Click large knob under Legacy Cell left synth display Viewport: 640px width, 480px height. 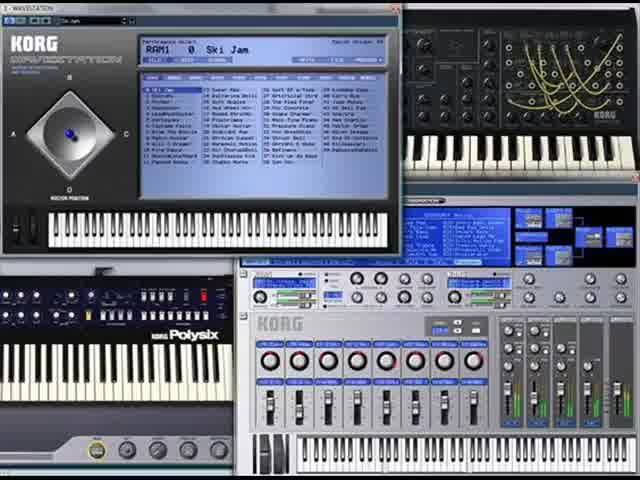pyautogui.click(x=260, y=298)
